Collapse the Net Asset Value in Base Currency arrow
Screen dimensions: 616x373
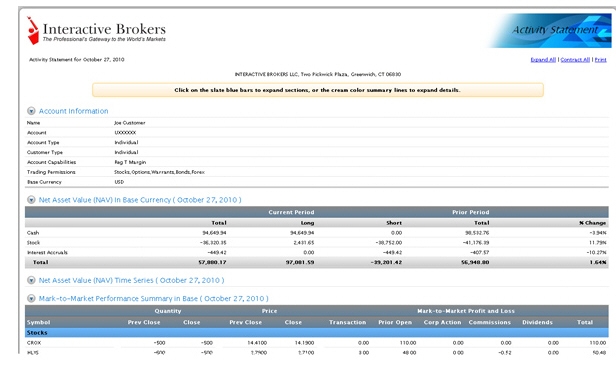point(31,200)
